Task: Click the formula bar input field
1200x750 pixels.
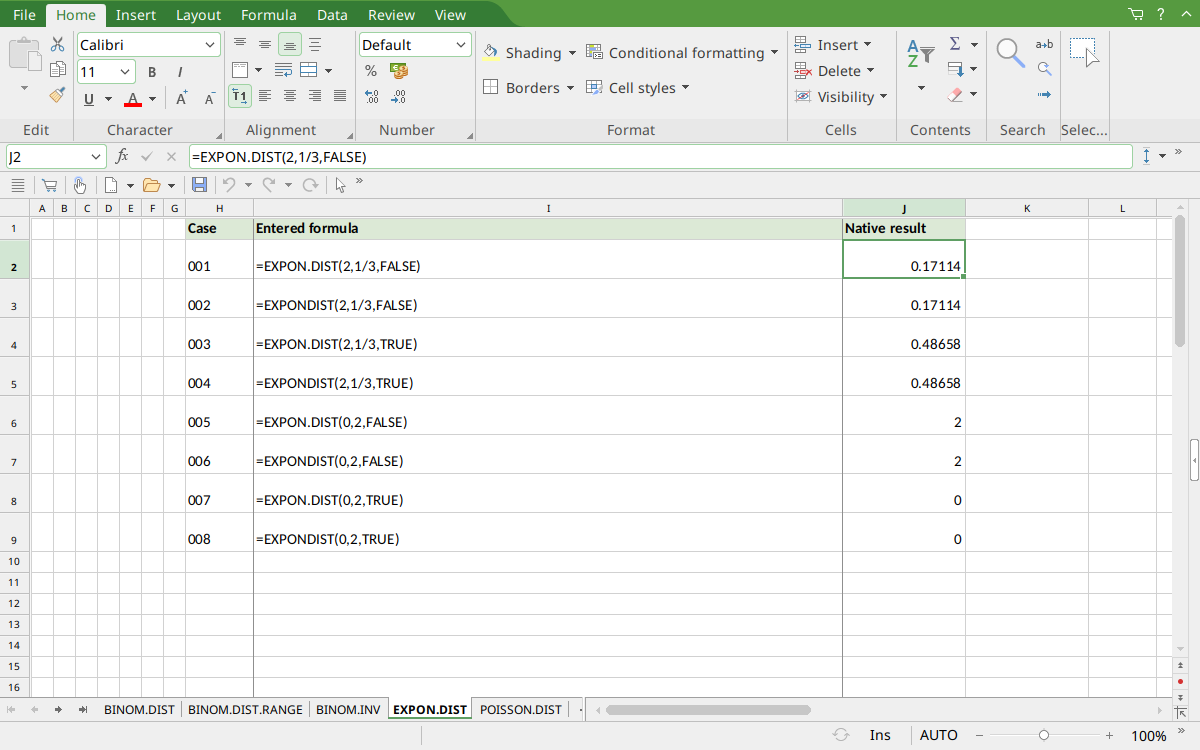Action: click(660, 157)
